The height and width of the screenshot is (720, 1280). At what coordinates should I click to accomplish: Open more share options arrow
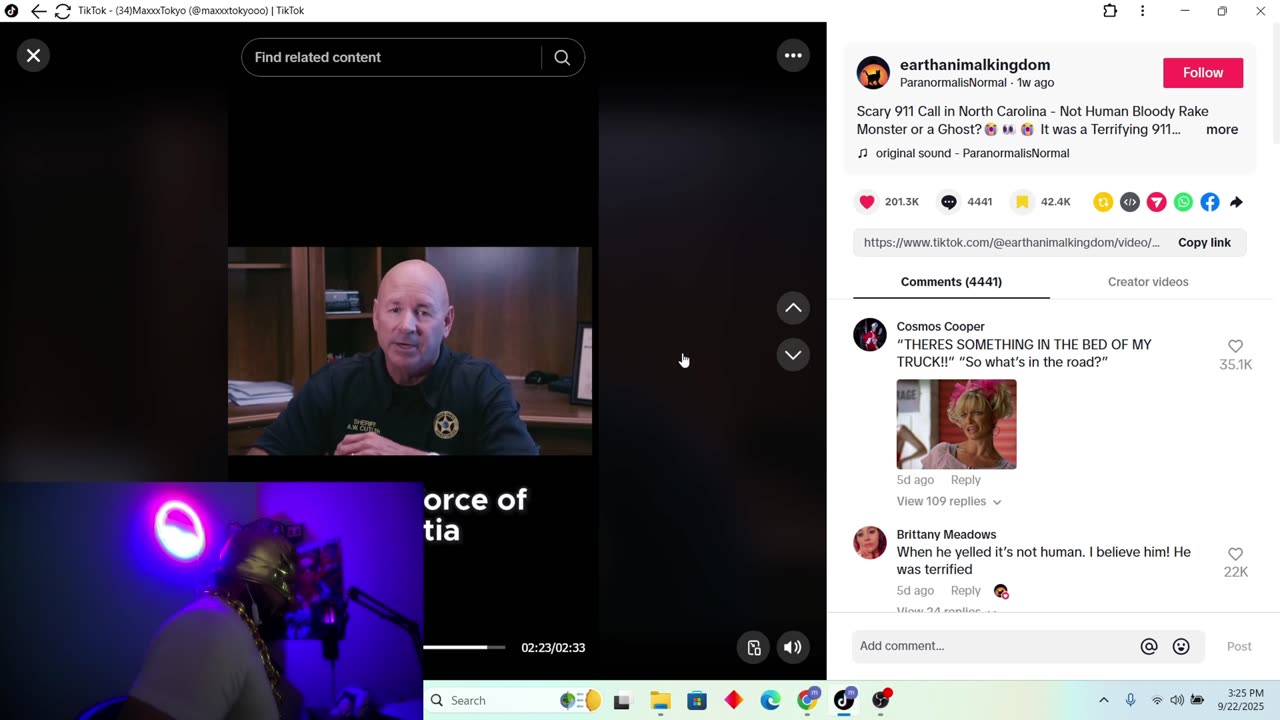pyautogui.click(x=1236, y=202)
